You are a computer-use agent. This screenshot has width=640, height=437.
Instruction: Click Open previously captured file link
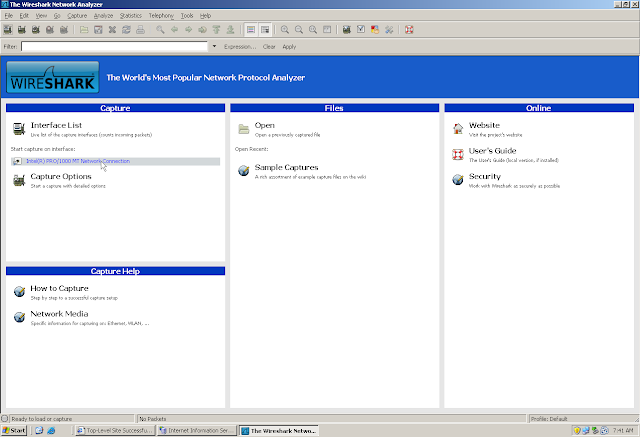(264, 125)
